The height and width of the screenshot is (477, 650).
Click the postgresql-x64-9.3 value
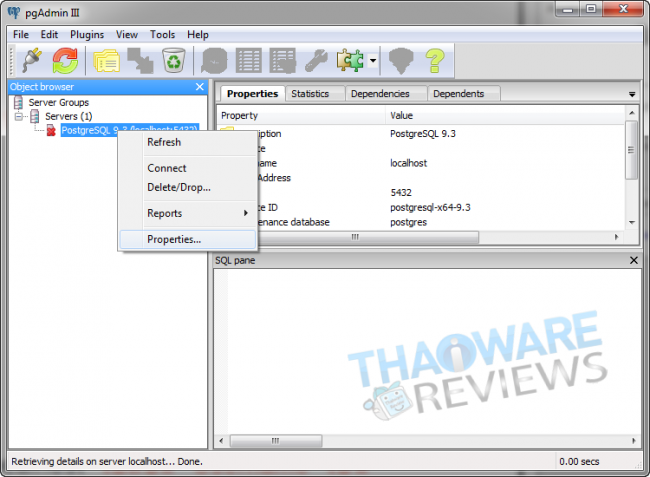tap(430, 207)
